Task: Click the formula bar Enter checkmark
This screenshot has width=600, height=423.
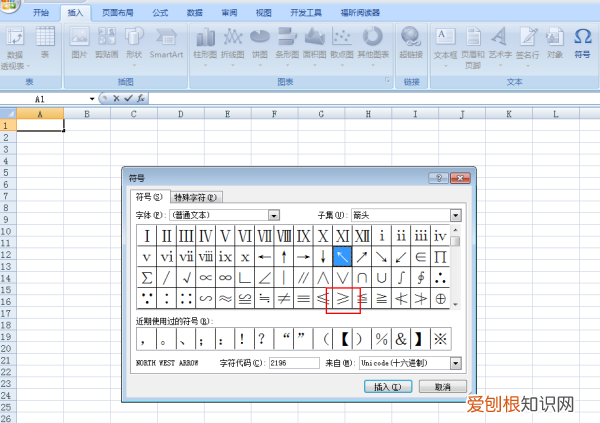Action: 128,98
